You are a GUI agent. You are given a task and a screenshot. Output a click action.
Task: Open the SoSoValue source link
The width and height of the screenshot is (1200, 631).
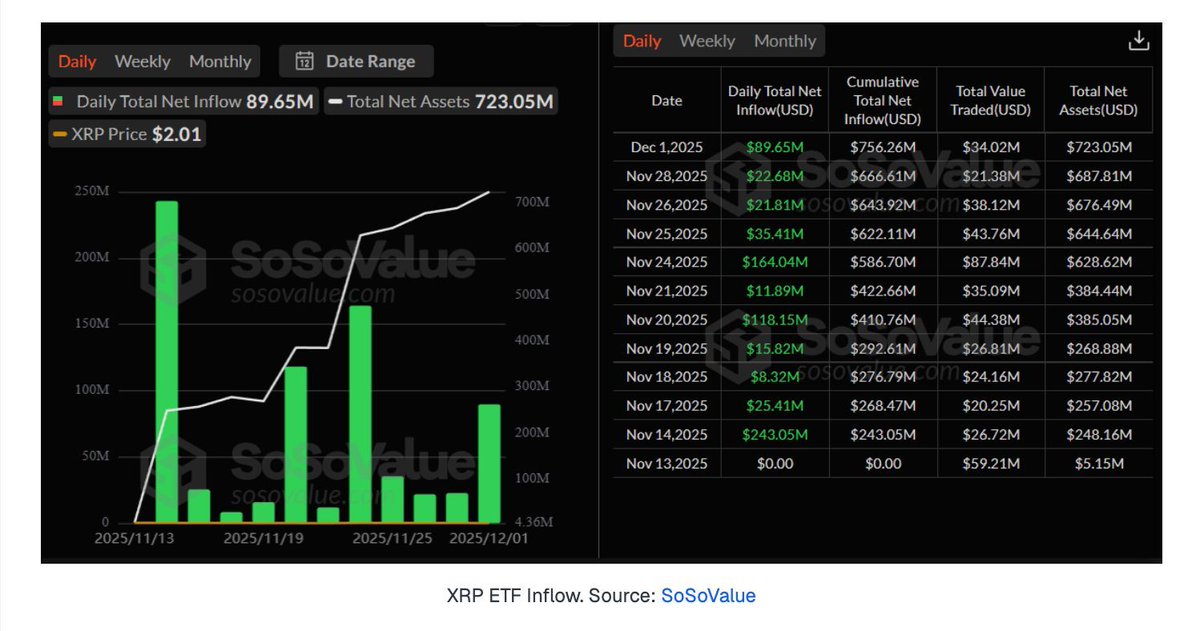click(708, 596)
